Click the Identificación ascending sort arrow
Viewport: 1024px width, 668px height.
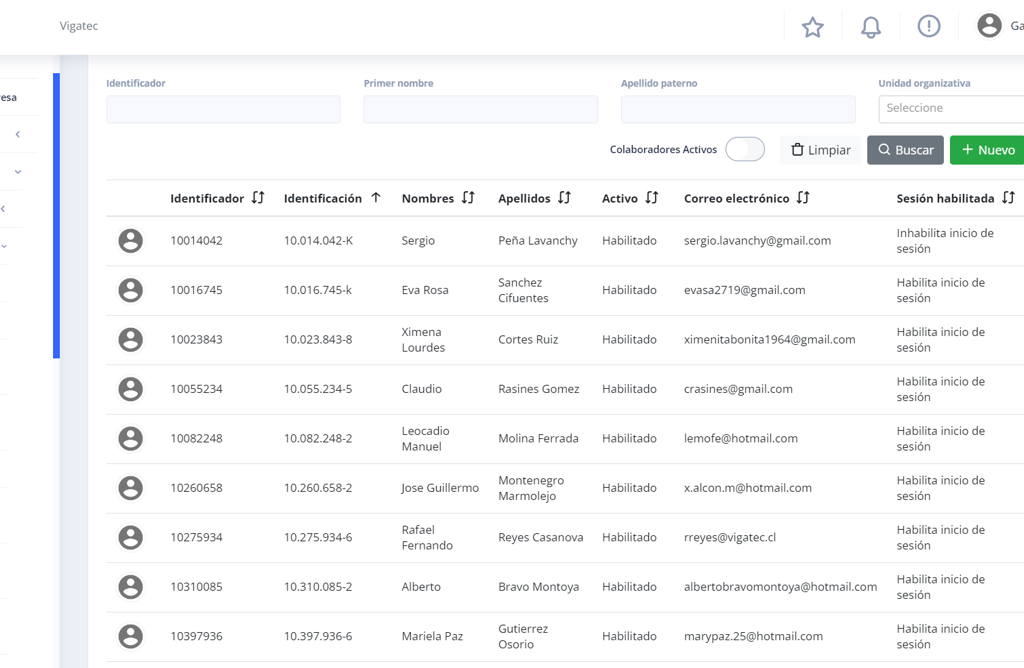(x=376, y=198)
